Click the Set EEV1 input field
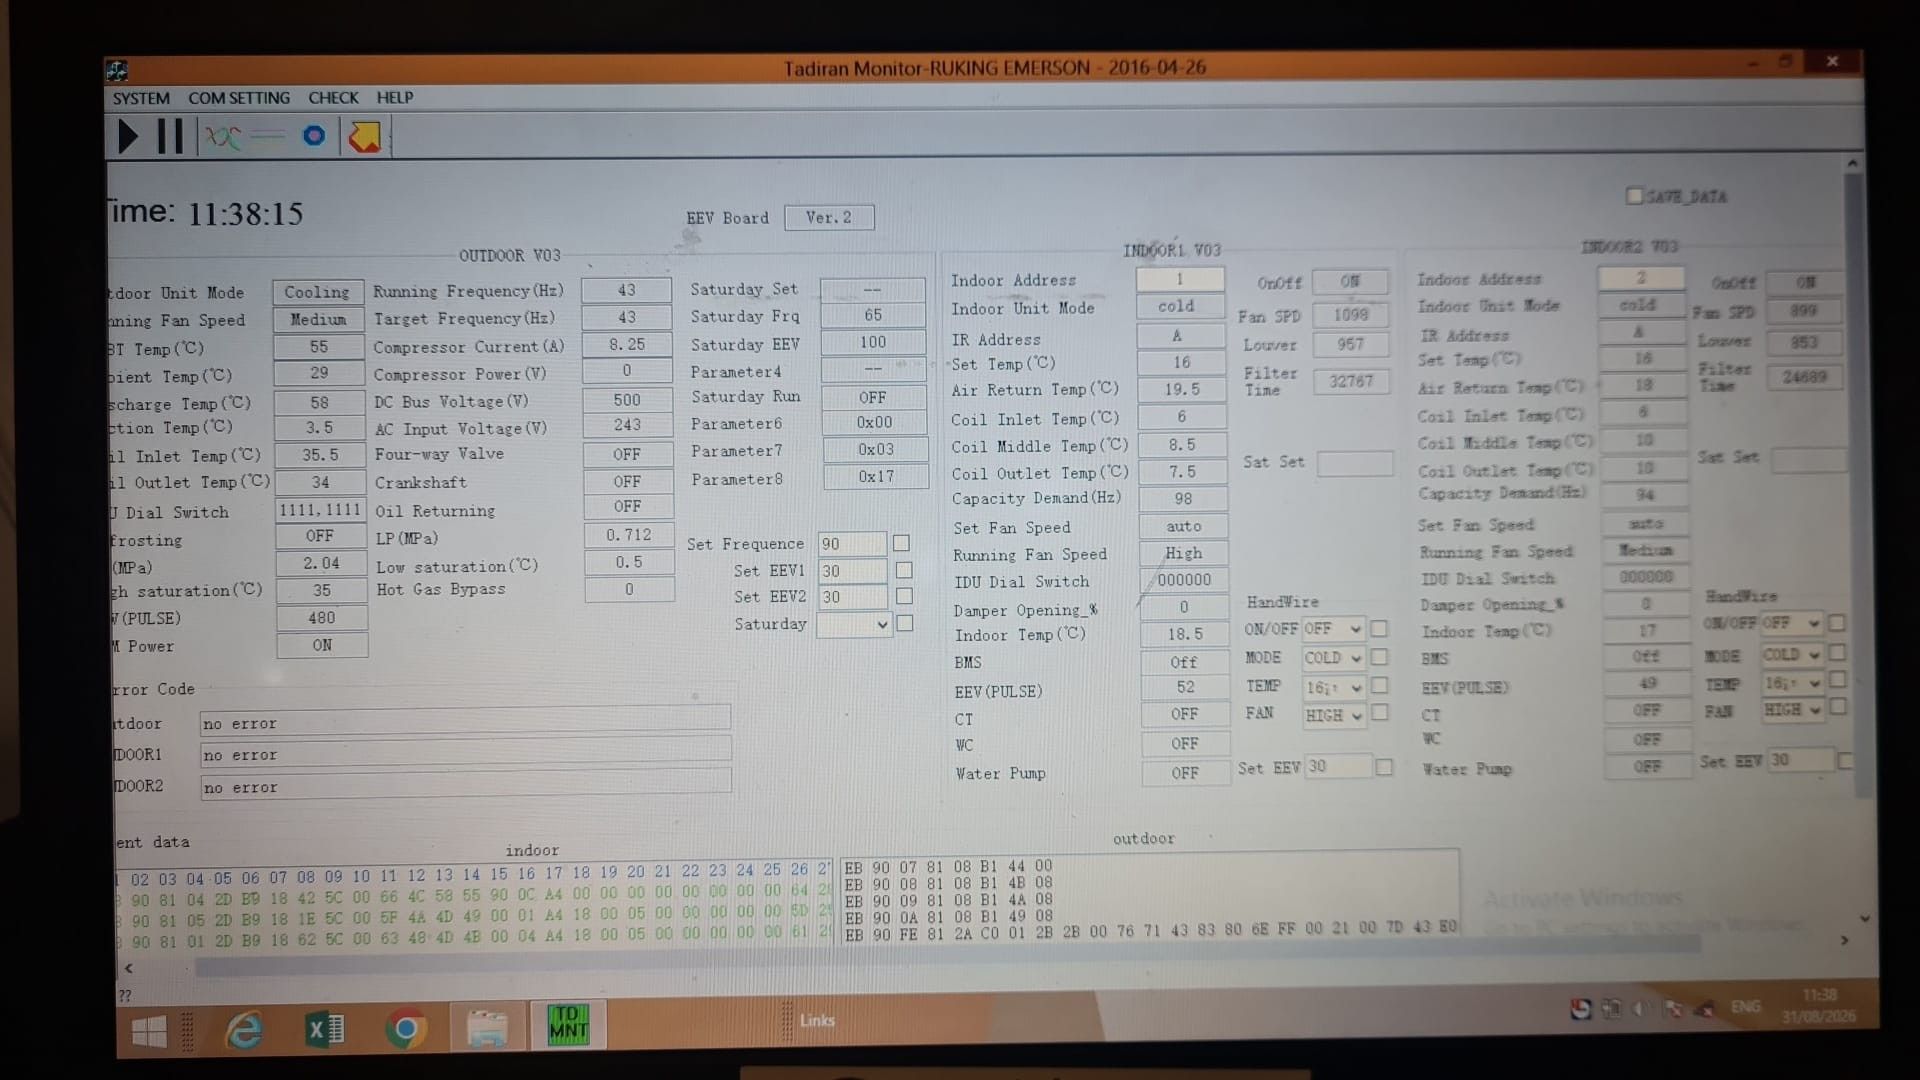This screenshot has height=1080, width=1920. (x=852, y=571)
